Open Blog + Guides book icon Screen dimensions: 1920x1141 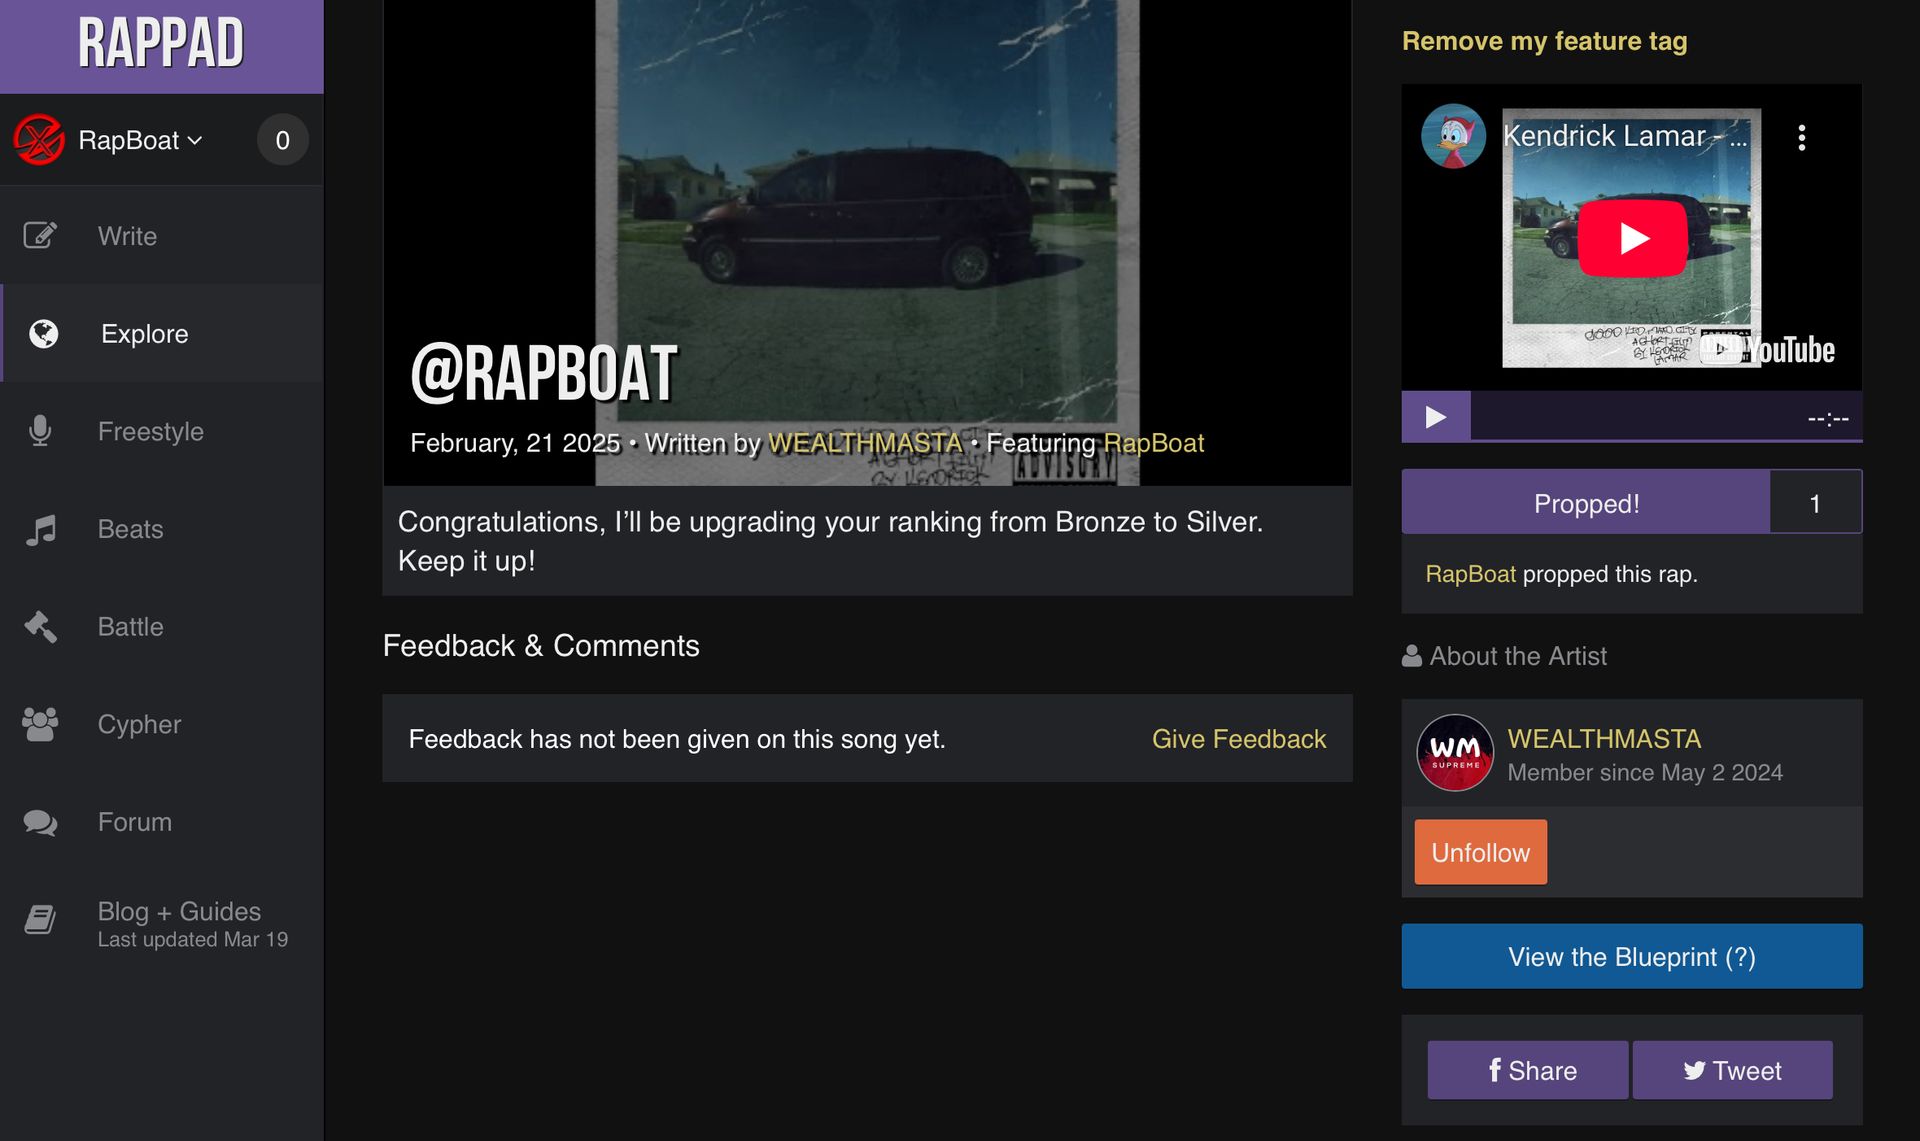click(40, 919)
